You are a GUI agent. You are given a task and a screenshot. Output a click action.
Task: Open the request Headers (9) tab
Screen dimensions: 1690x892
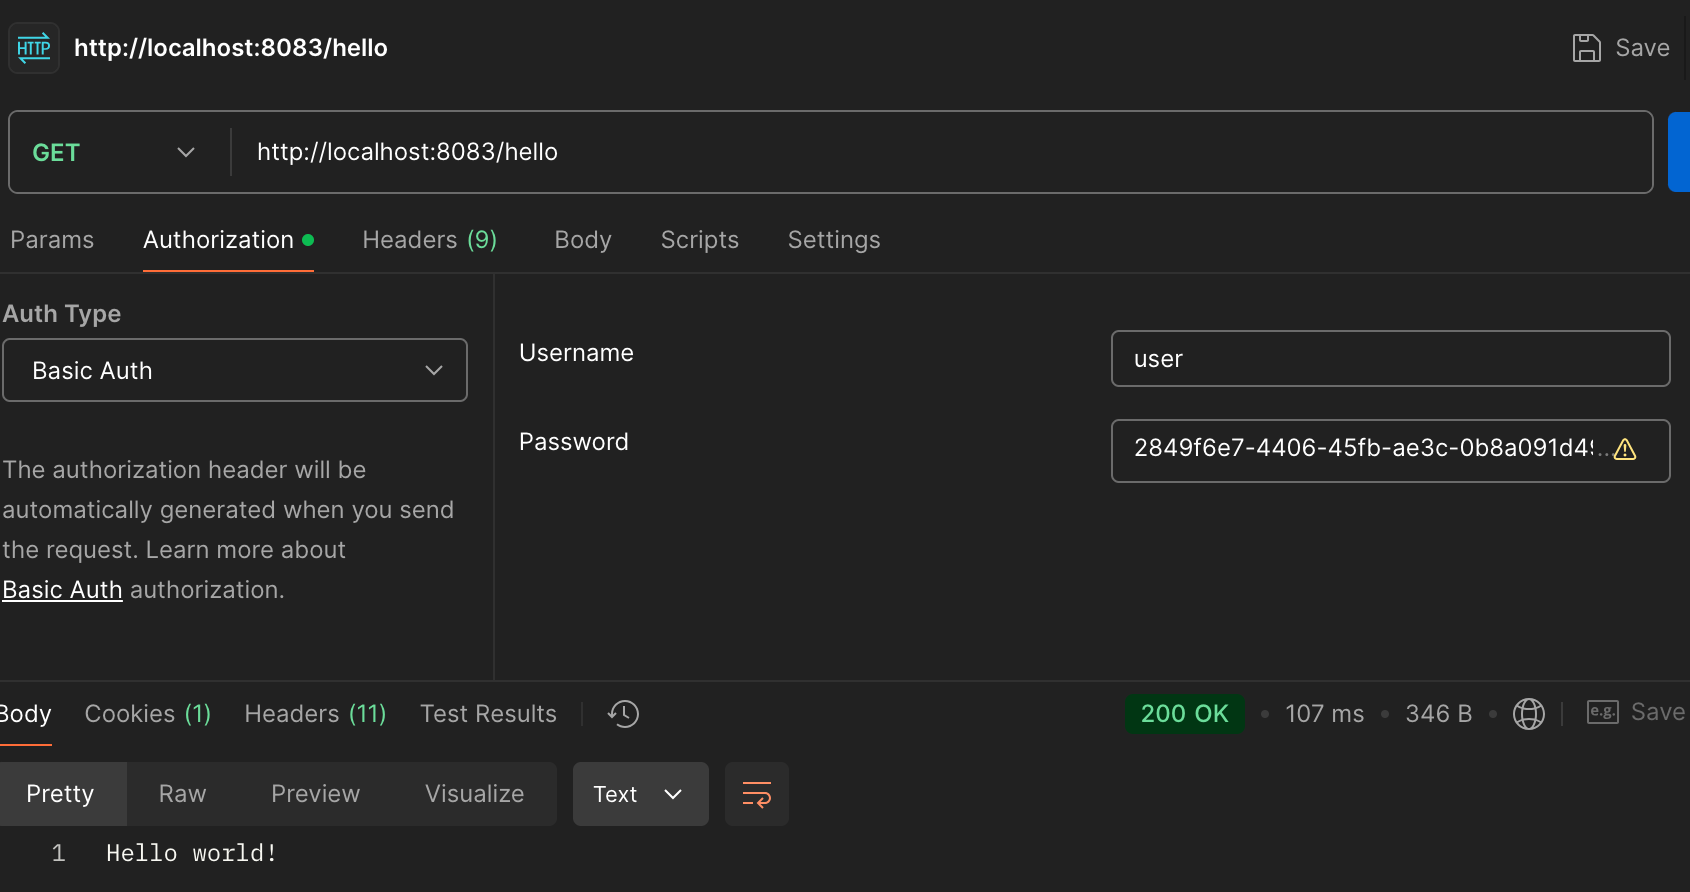pos(430,240)
